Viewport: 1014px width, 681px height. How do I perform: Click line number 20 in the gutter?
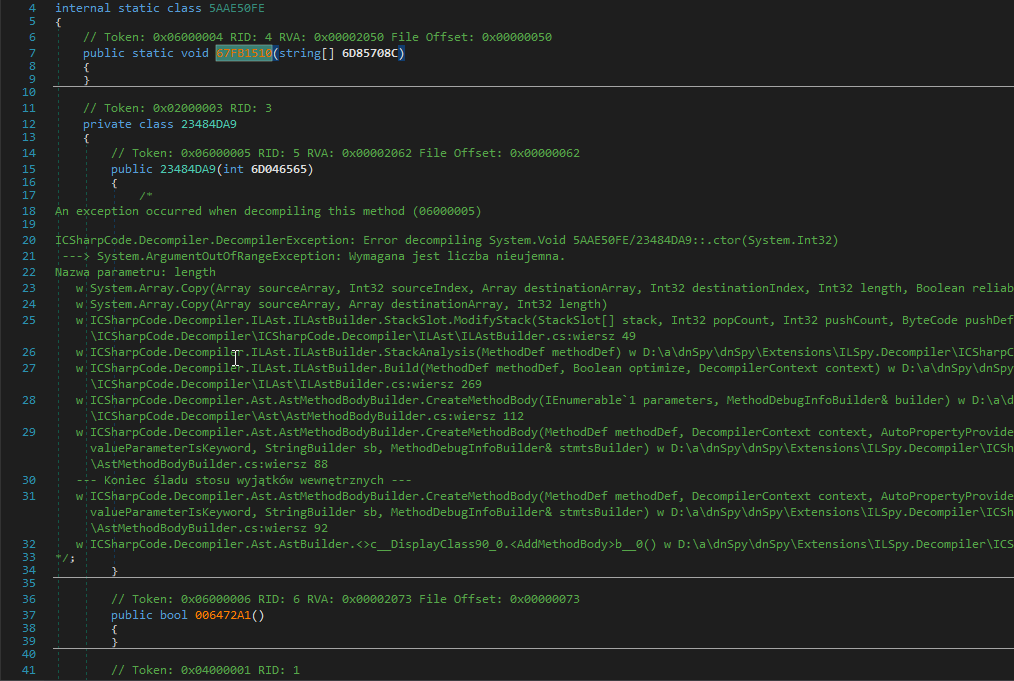tap(28, 240)
